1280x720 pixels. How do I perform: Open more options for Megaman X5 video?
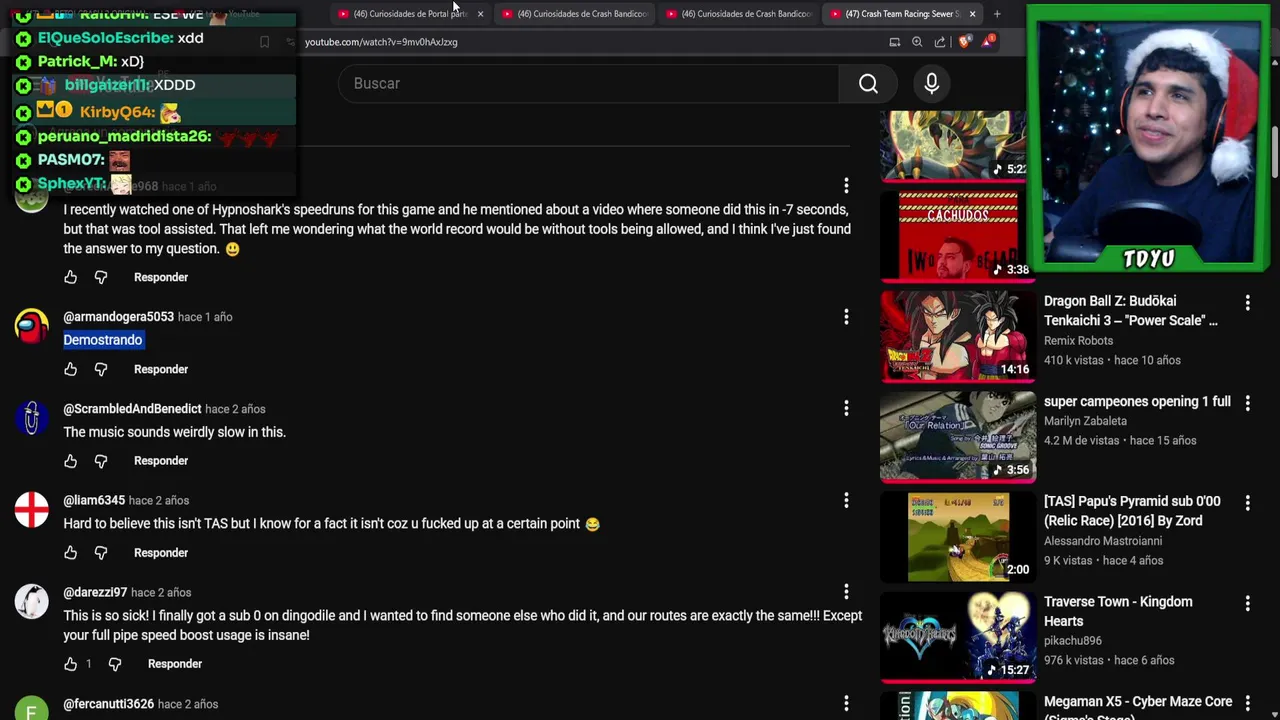[x=1247, y=702]
